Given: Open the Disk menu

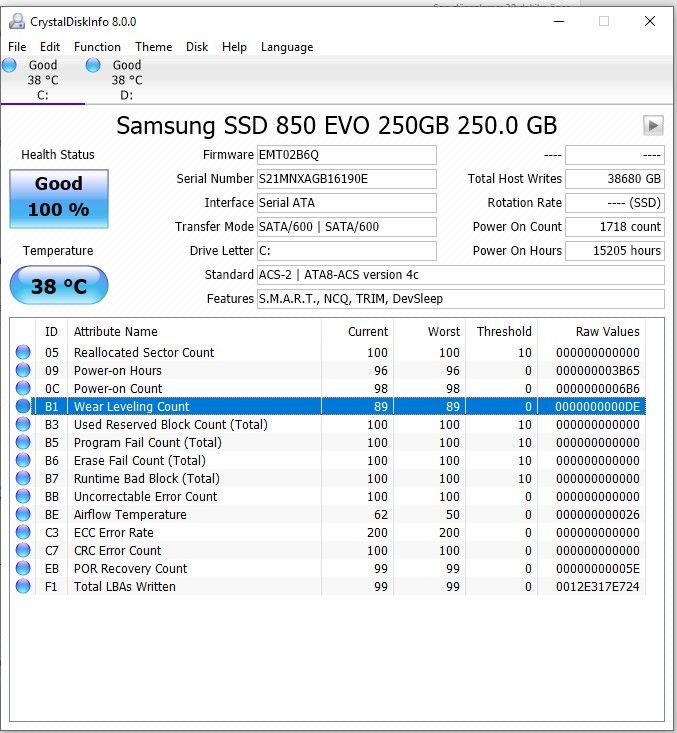Looking at the screenshot, I should click(x=197, y=47).
